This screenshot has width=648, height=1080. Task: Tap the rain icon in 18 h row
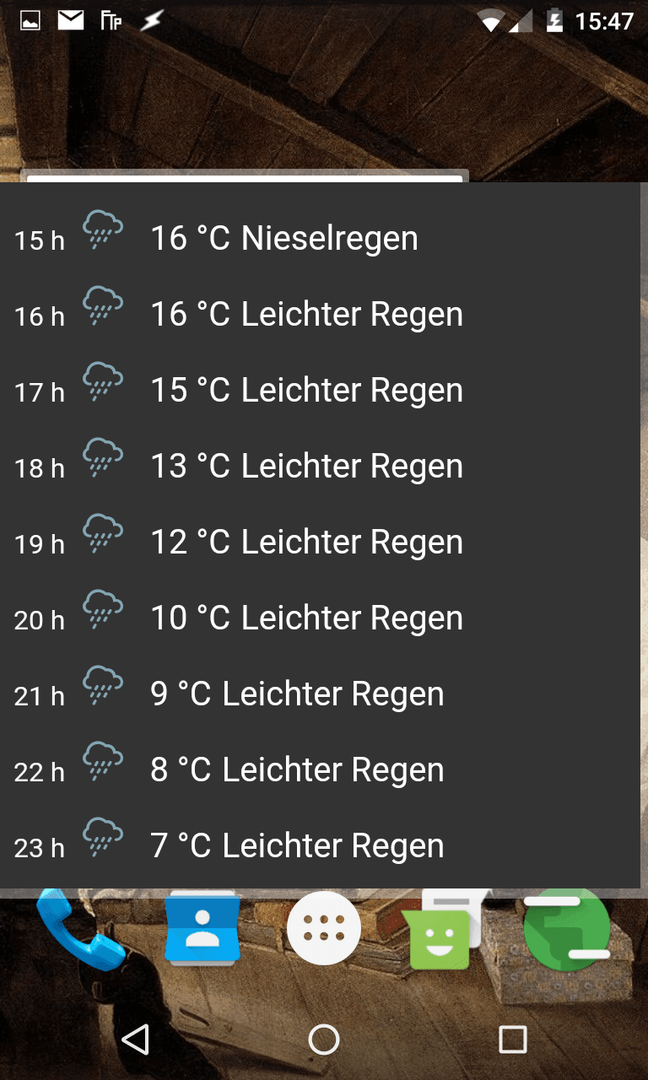point(103,458)
